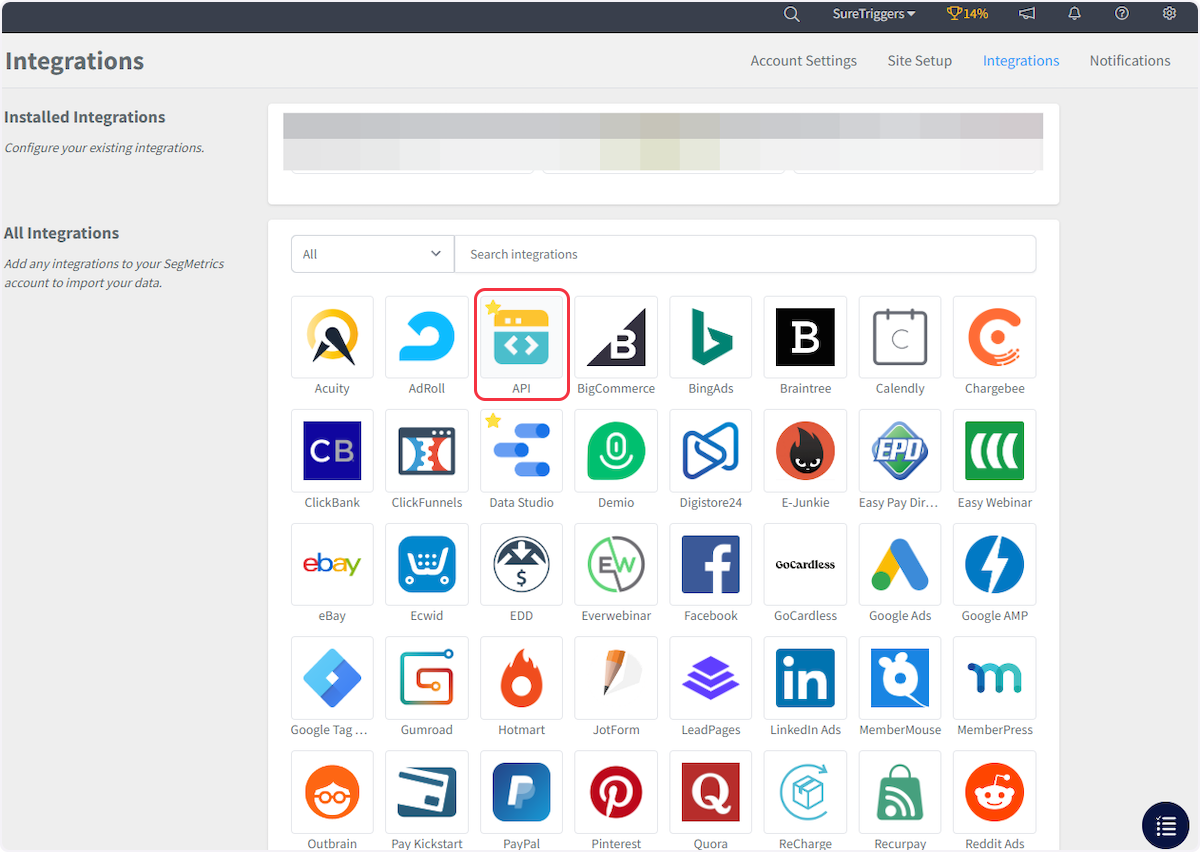
Task: Add the LeadPages integration
Action: click(x=711, y=678)
